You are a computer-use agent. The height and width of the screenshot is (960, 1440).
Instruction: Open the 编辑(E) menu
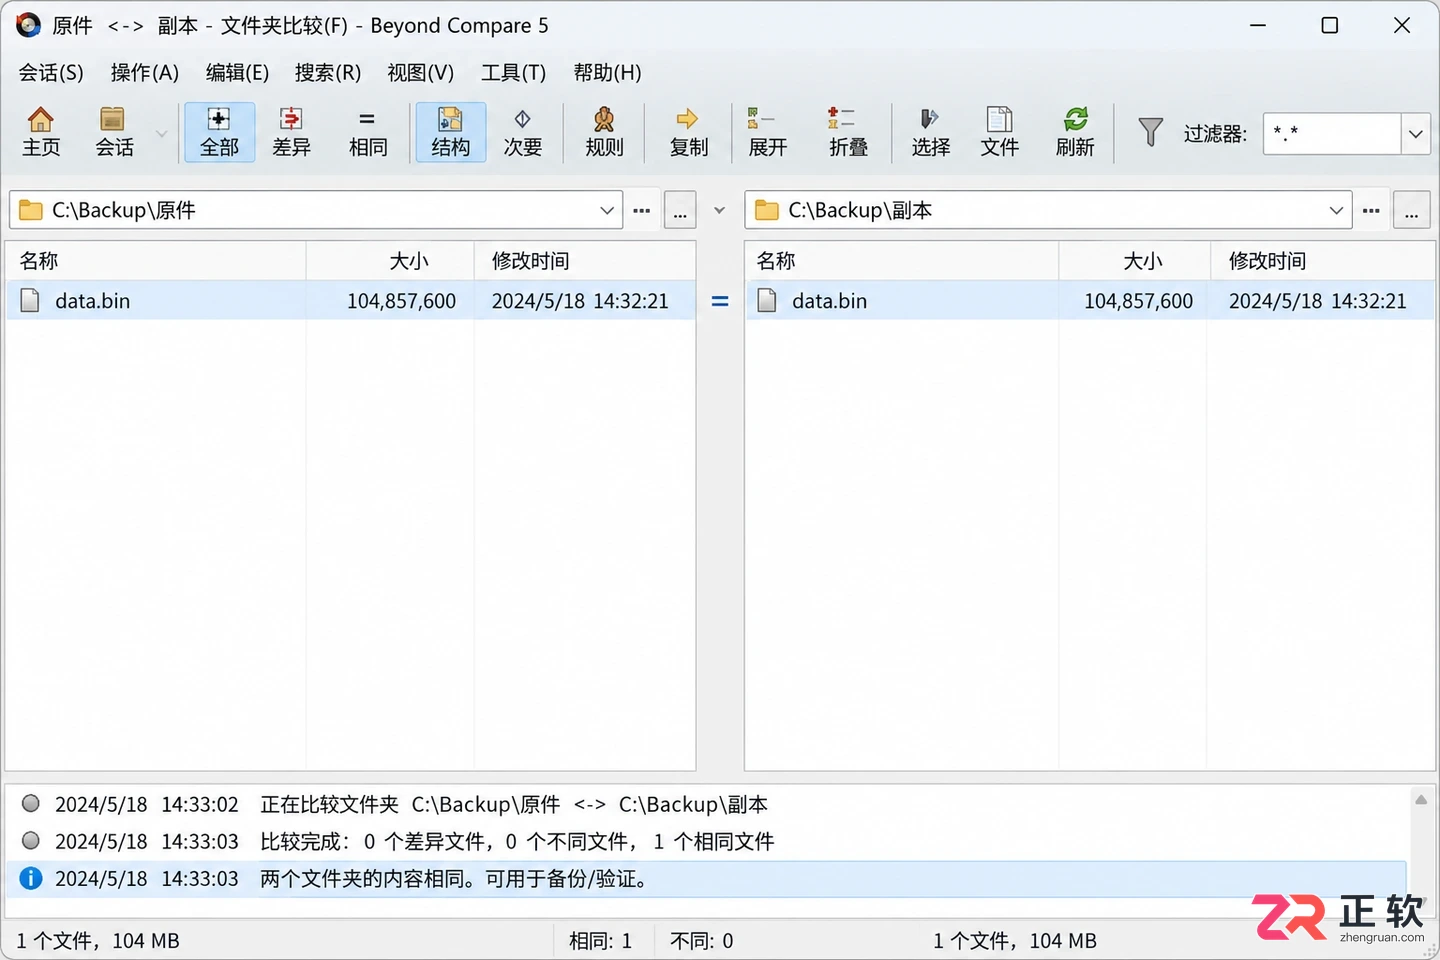[x=237, y=72]
